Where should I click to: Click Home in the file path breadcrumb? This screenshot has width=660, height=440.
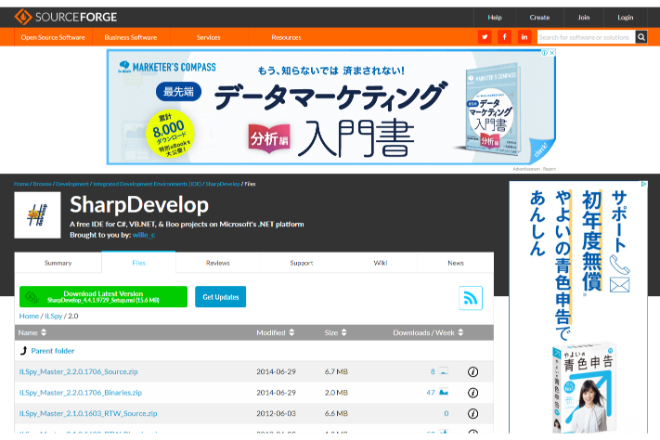click(x=29, y=316)
